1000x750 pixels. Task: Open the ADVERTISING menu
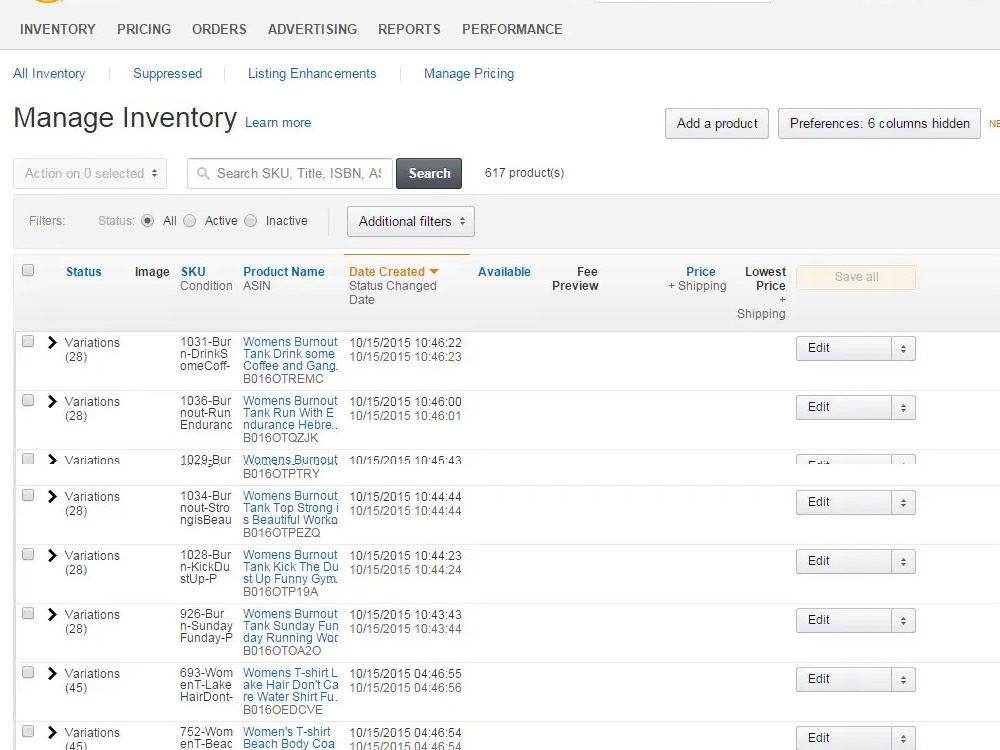point(312,29)
